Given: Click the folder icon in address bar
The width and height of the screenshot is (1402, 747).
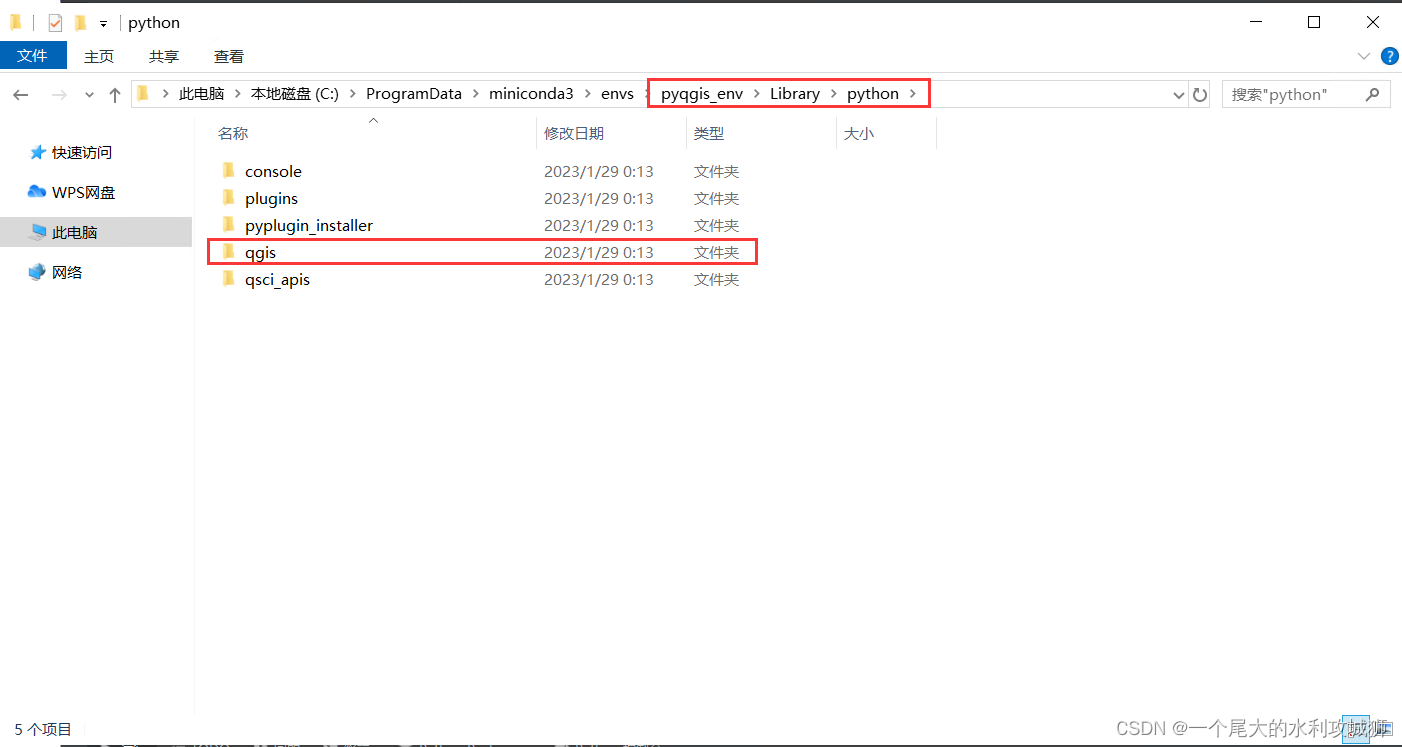Looking at the screenshot, I should 143,94.
